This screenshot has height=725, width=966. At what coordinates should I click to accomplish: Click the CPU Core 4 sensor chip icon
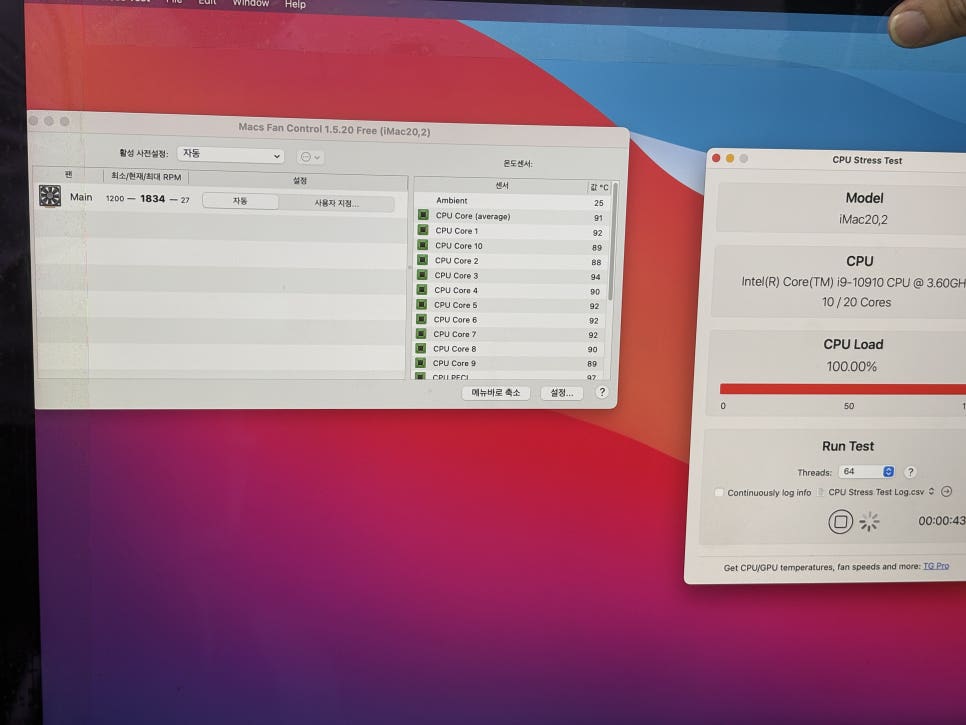[421, 290]
